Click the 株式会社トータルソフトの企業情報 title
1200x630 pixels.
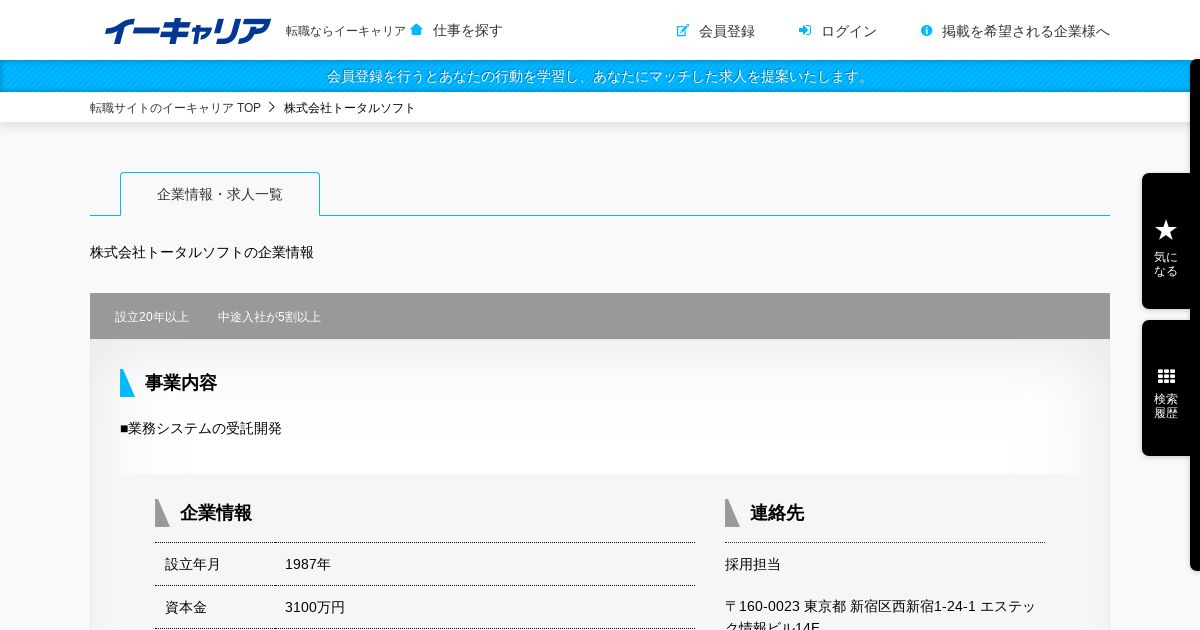pos(202,252)
